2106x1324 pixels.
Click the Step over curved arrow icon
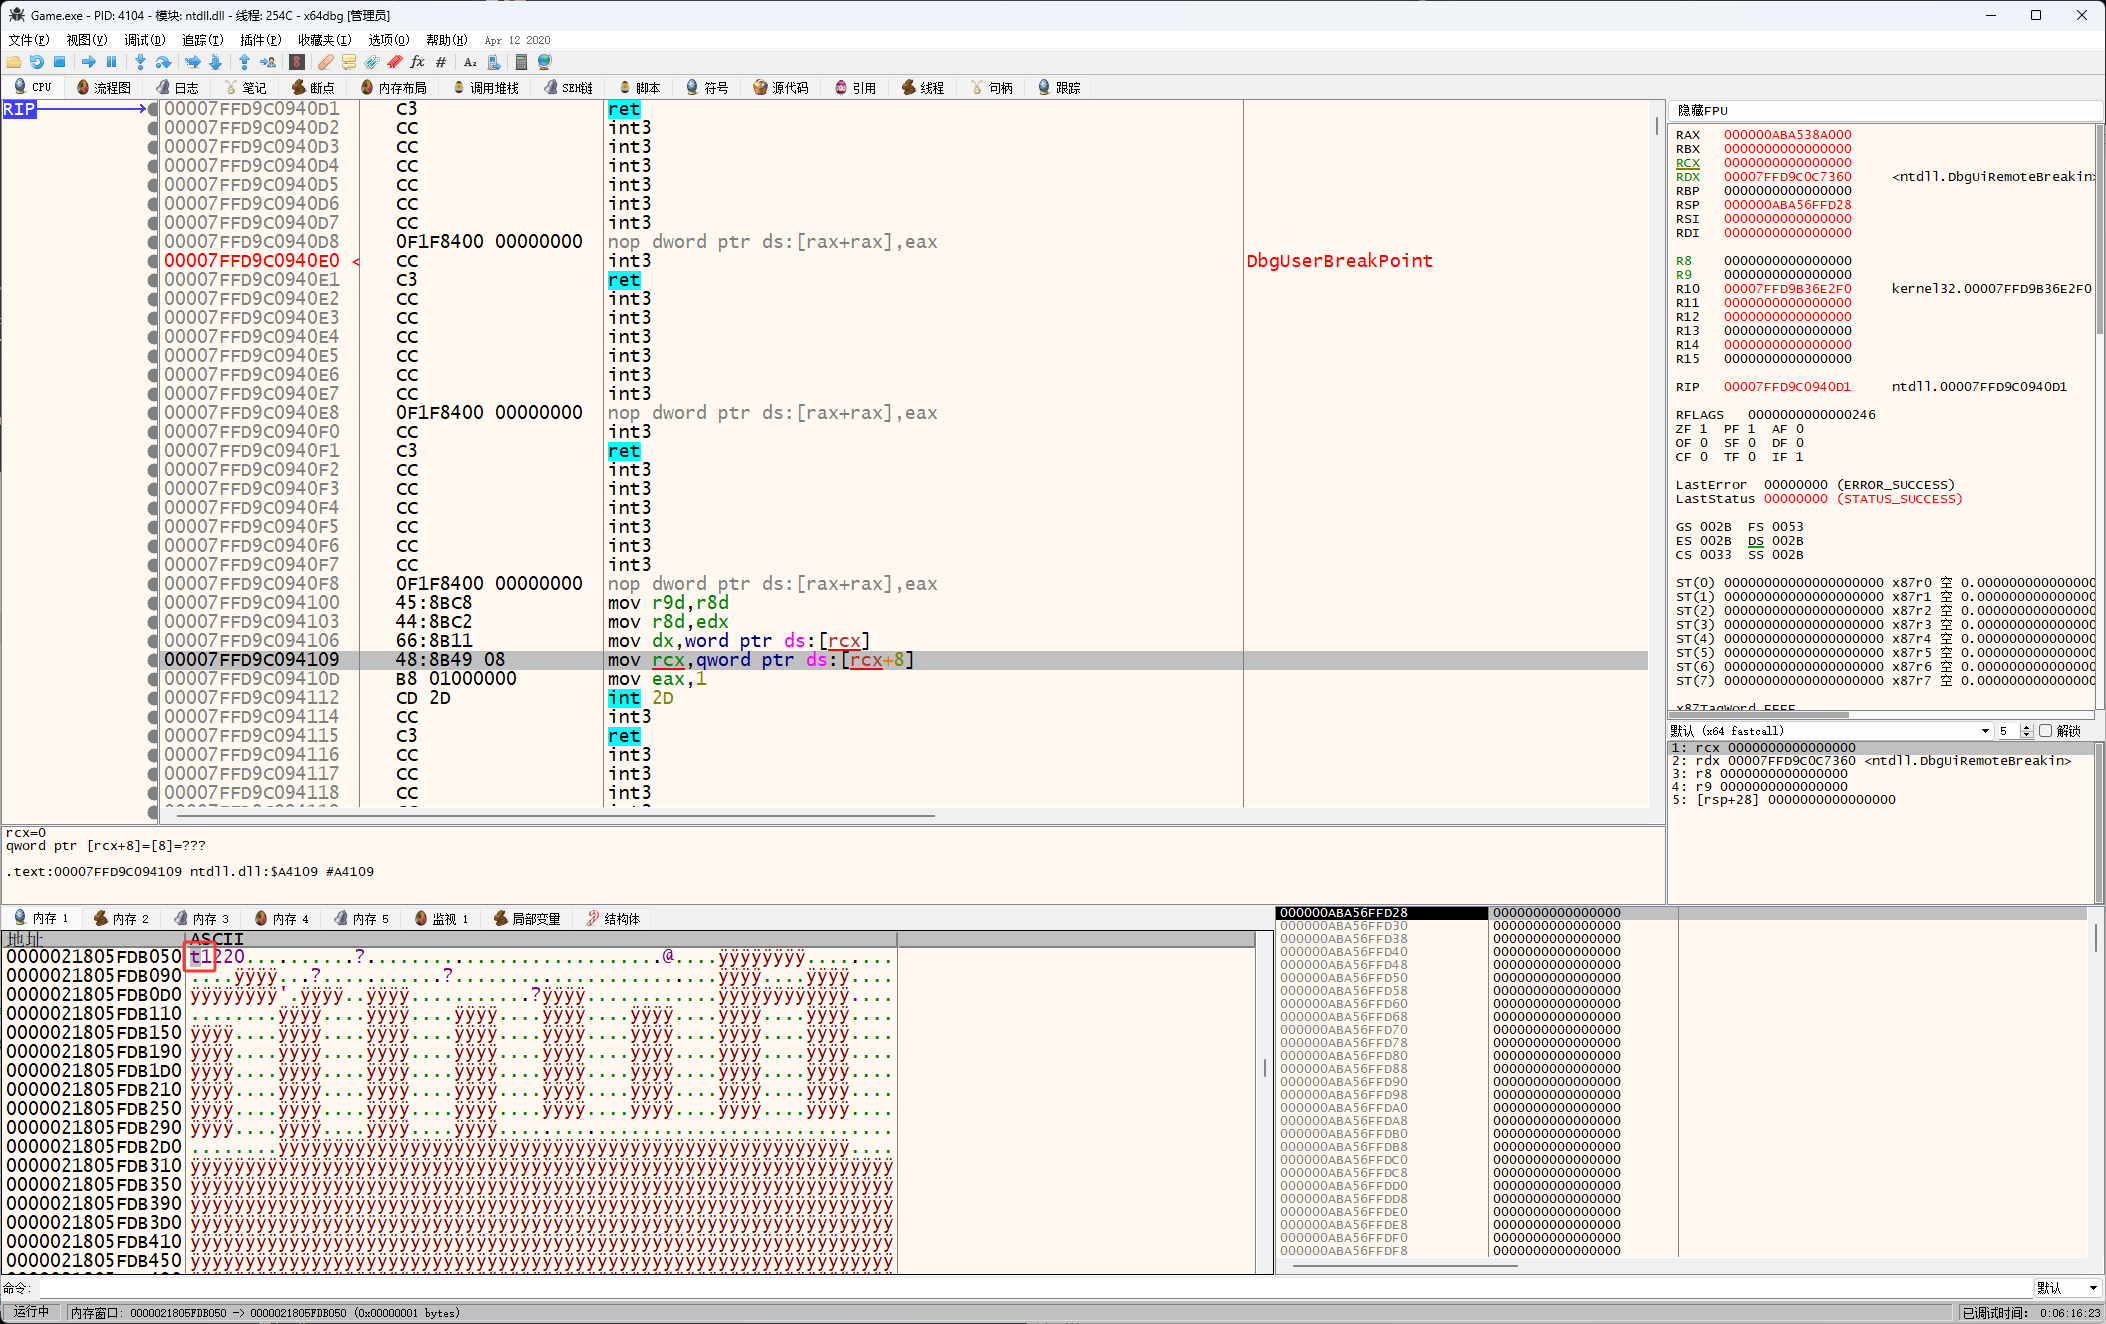coord(163,62)
